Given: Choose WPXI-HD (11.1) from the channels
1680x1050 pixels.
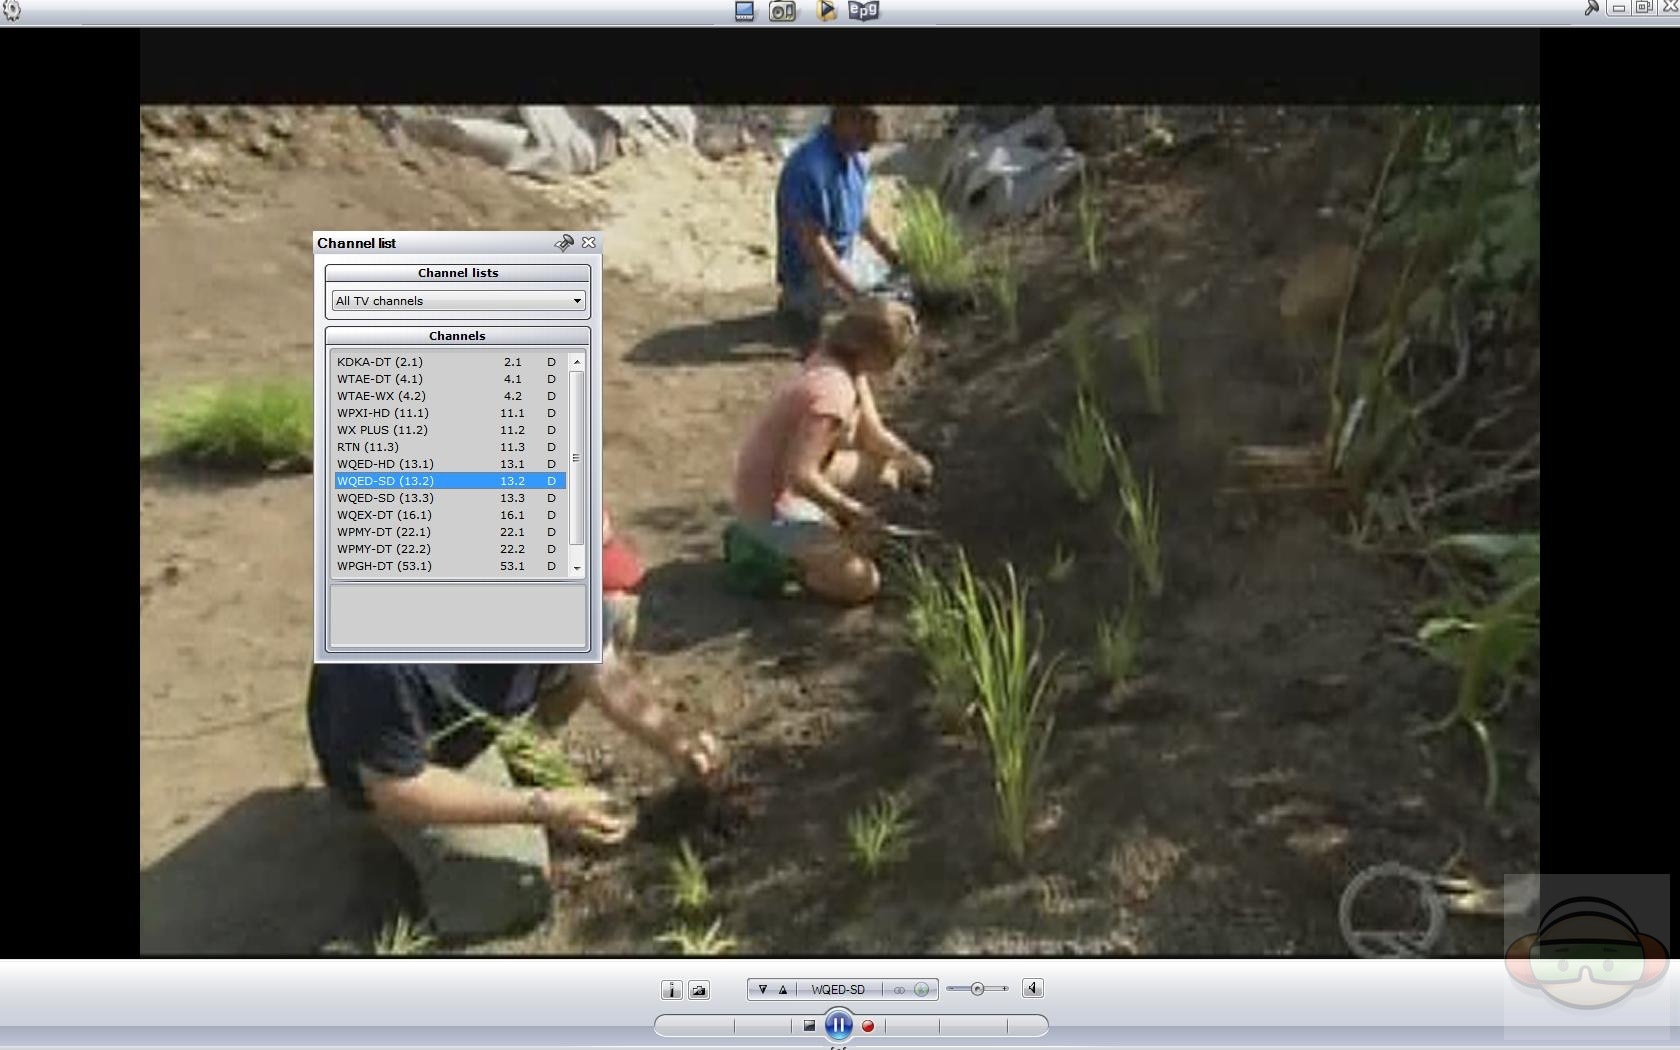Looking at the screenshot, I should pos(383,413).
